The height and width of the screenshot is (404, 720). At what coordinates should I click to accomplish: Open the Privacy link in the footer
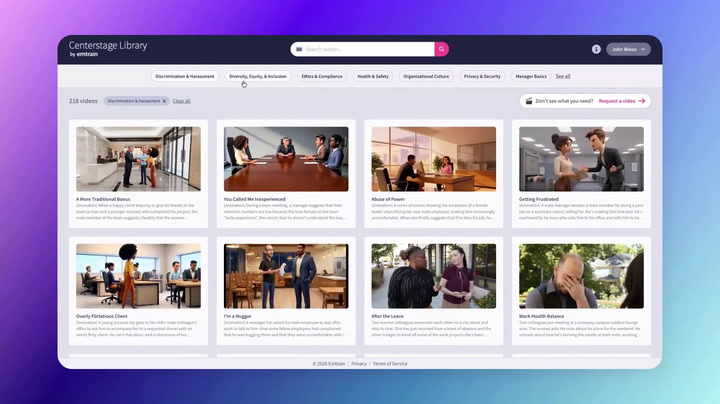coord(359,364)
